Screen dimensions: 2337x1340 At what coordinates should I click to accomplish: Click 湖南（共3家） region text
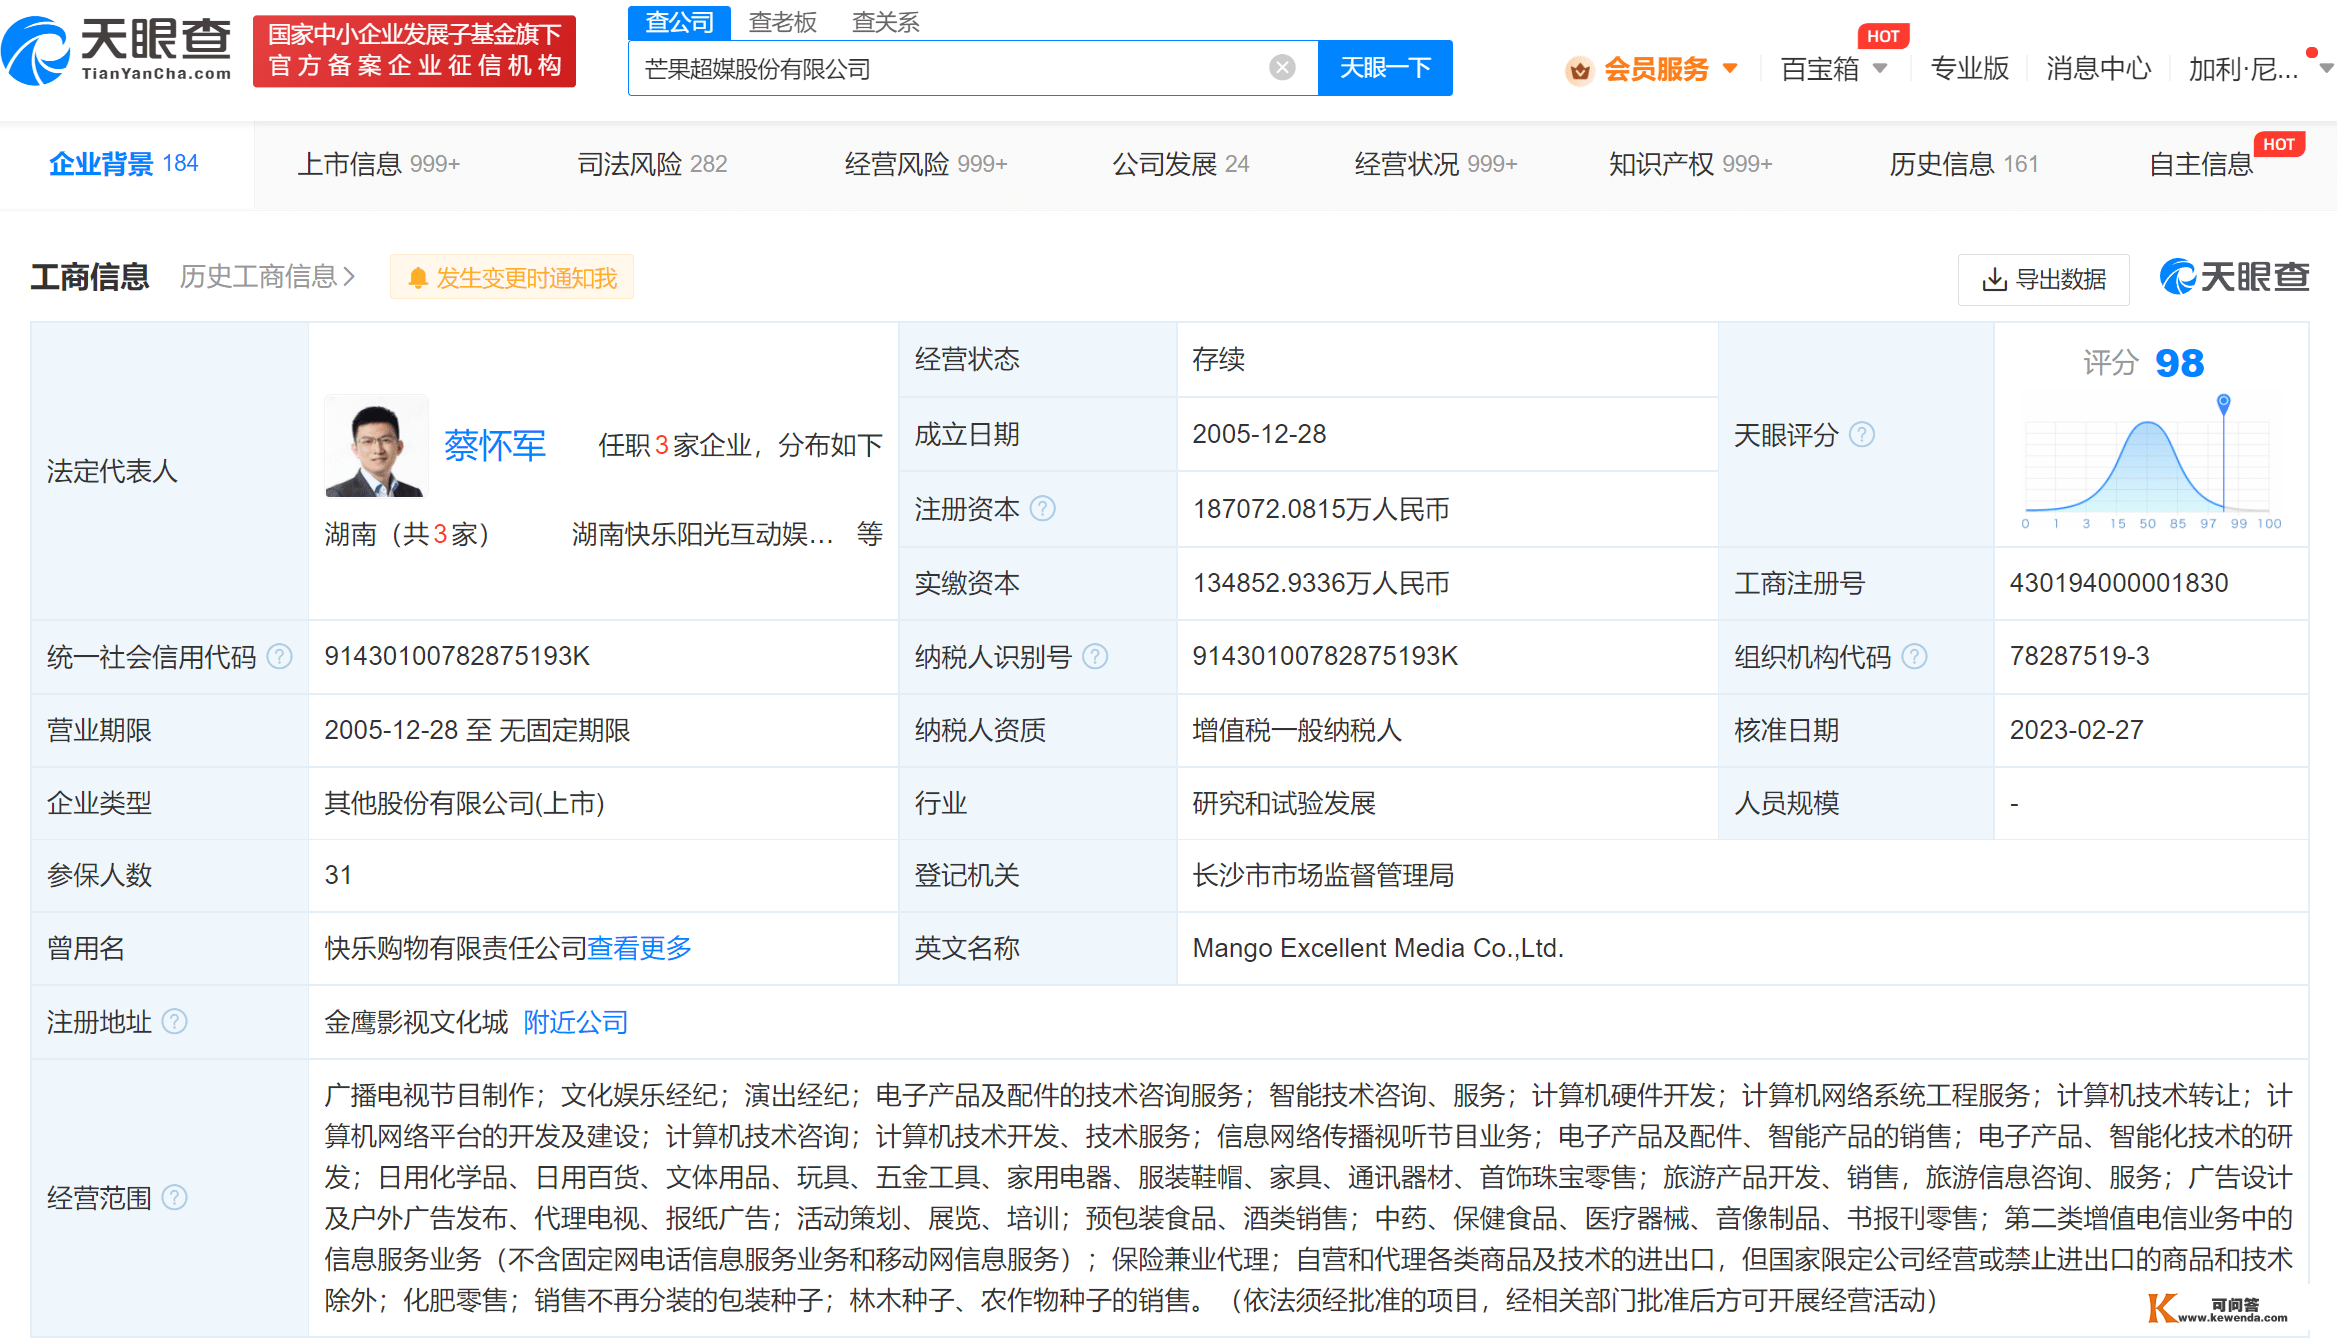coord(406,534)
